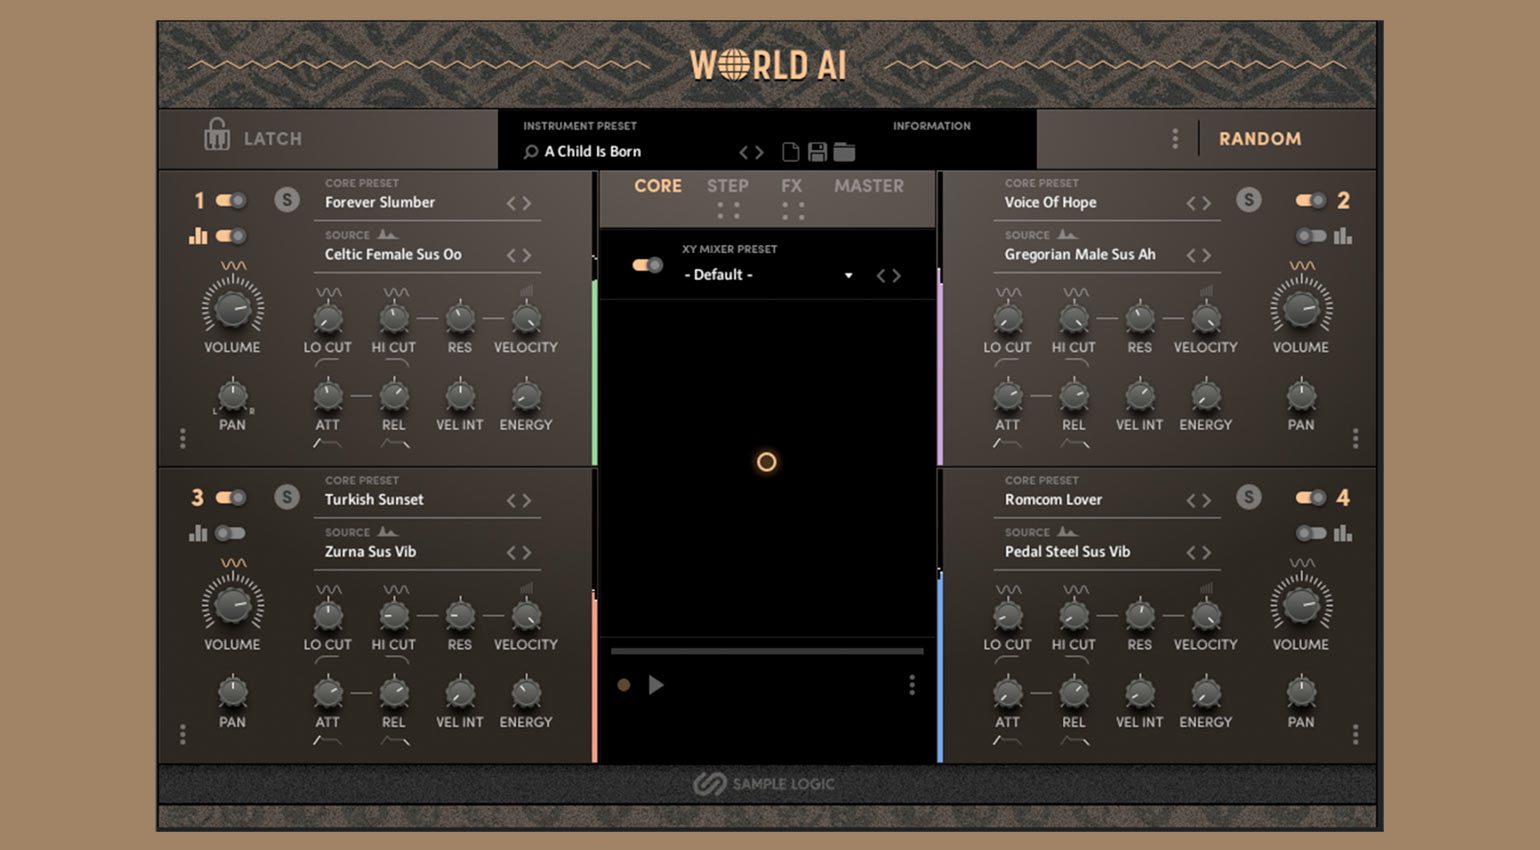Step Voice Of Hope core preset arrows

(1198, 203)
